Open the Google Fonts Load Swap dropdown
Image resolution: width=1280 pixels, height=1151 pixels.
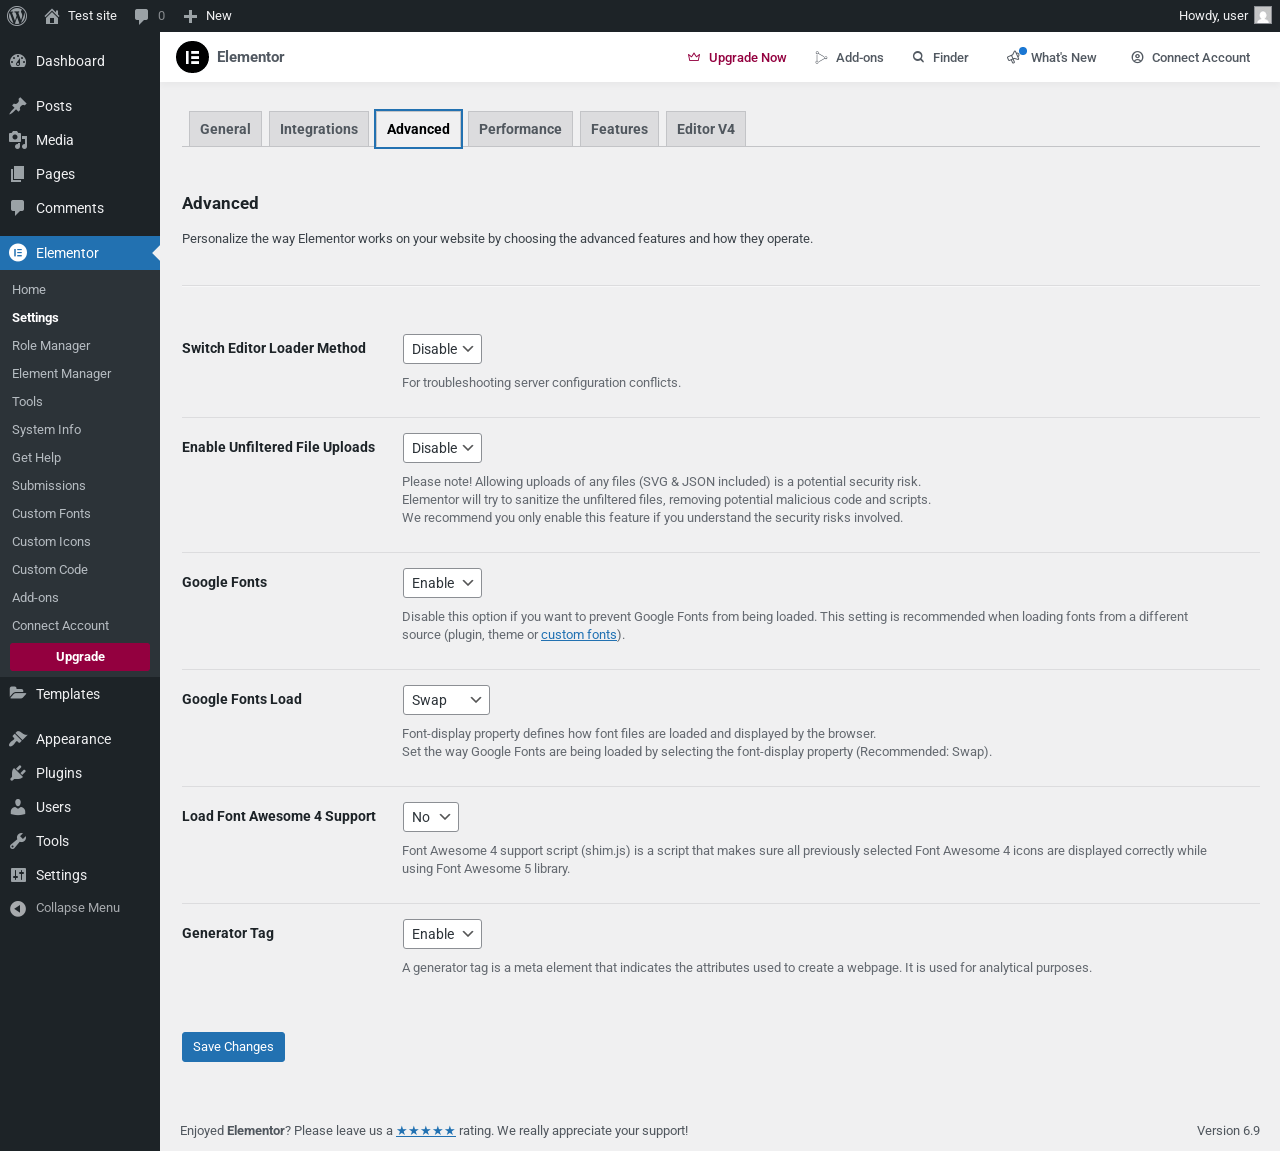point(446,700)
